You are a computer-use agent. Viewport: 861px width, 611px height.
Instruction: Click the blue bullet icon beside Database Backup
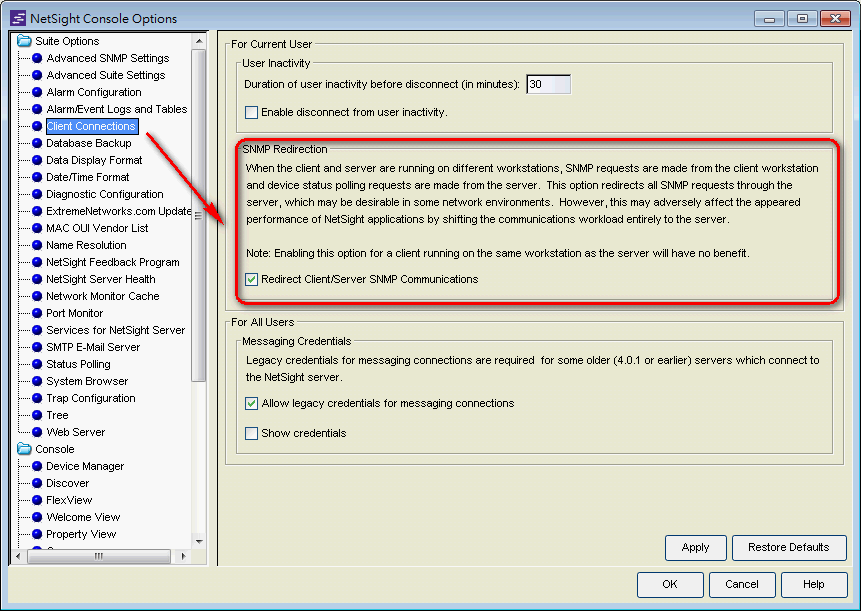(x=37, y=143)
